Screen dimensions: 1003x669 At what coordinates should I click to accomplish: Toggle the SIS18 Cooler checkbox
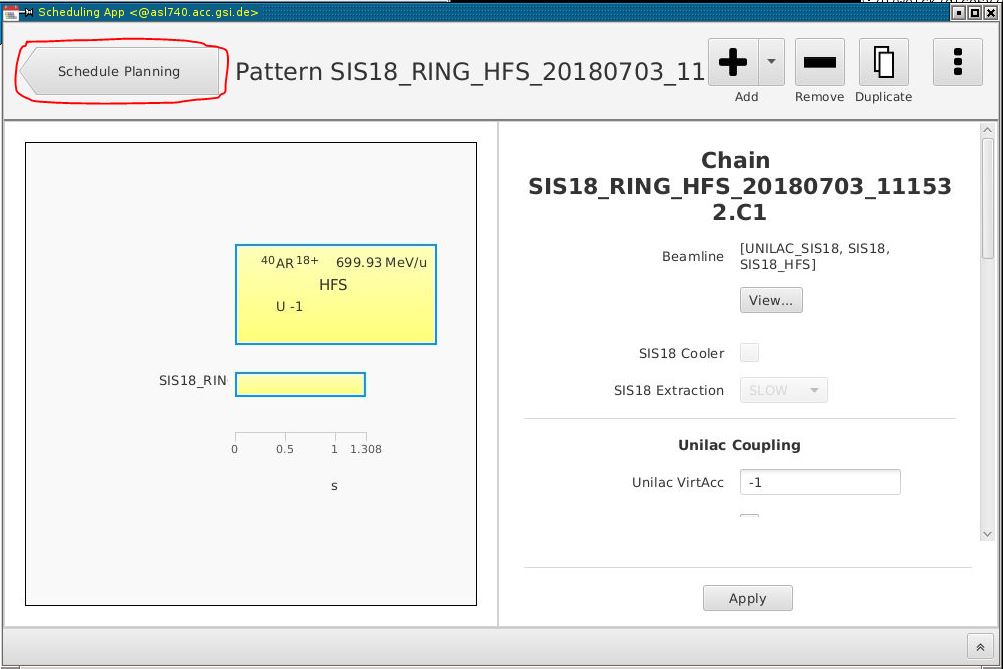[749, 352]
